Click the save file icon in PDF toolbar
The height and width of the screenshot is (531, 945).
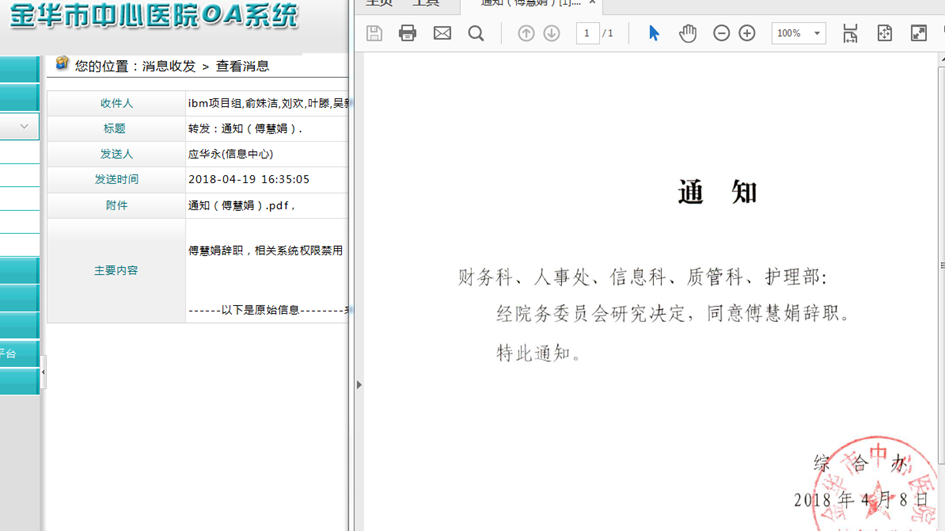[x=374, y=33]
